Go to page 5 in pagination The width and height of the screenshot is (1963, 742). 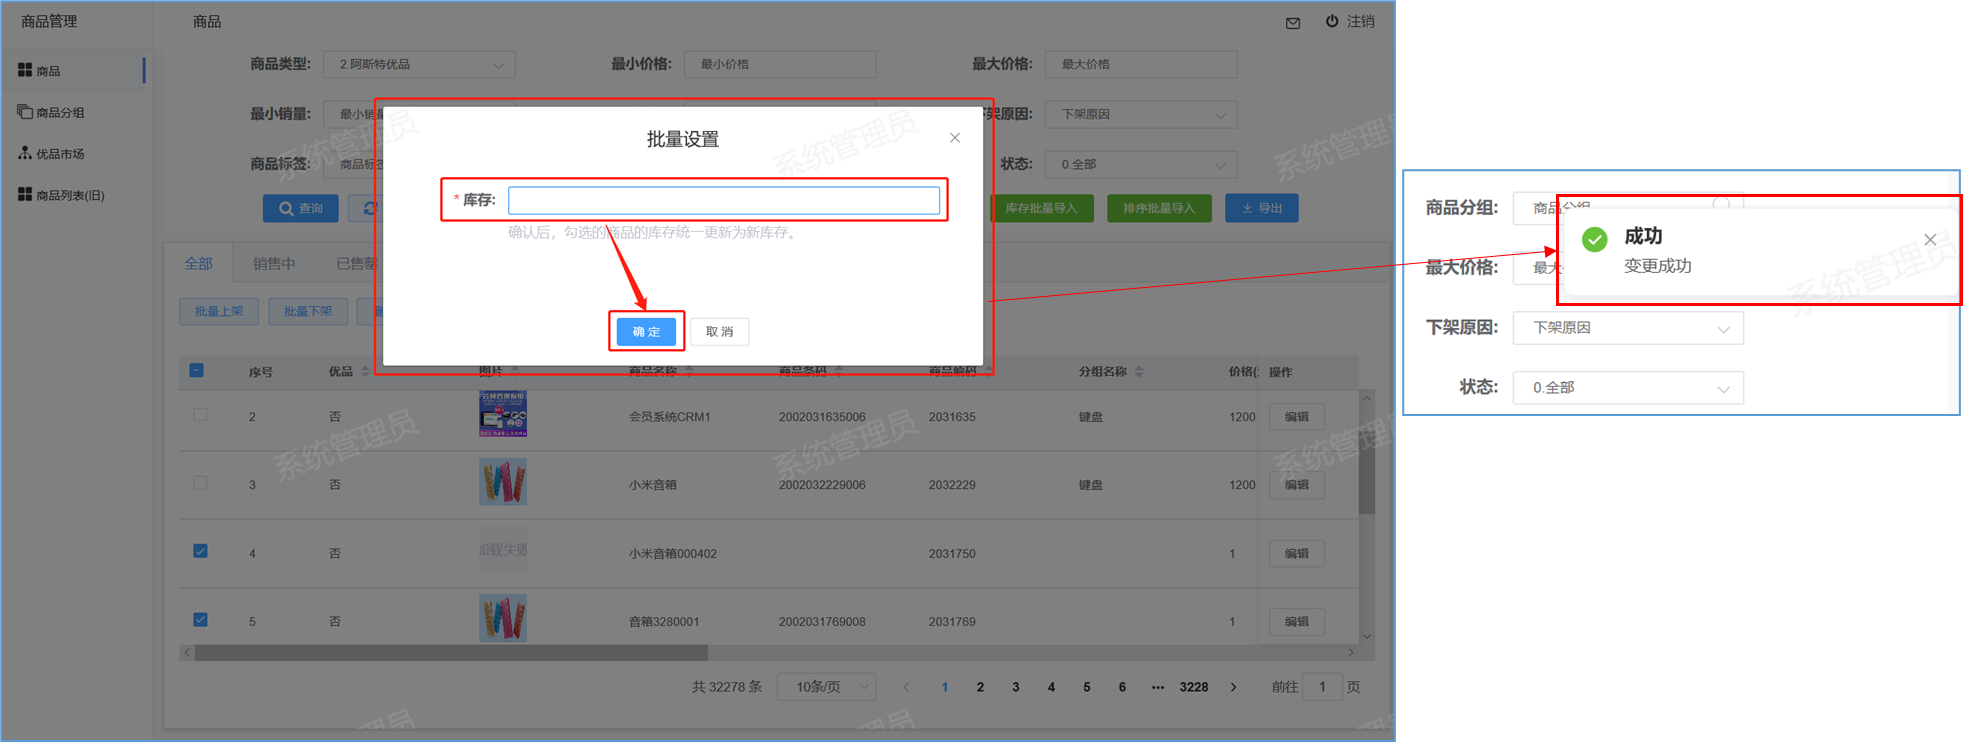point(1087,687)
